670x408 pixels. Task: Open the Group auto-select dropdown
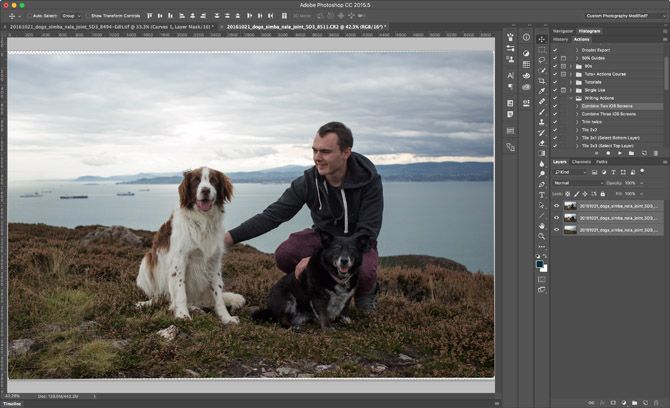71,16
